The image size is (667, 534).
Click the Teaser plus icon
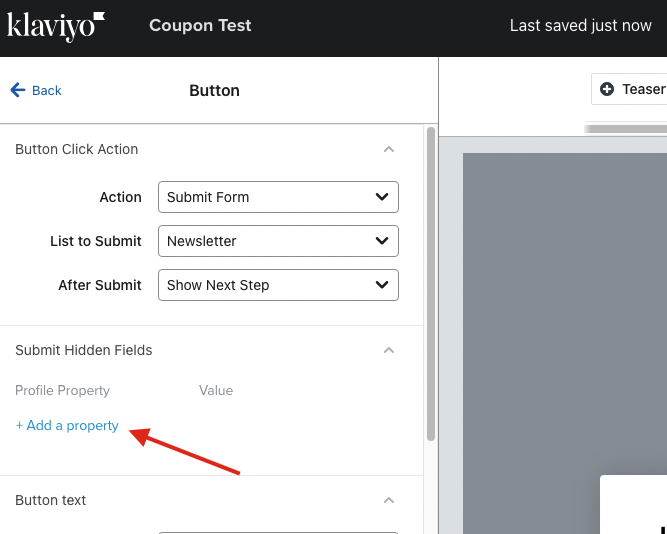[607, 89]
